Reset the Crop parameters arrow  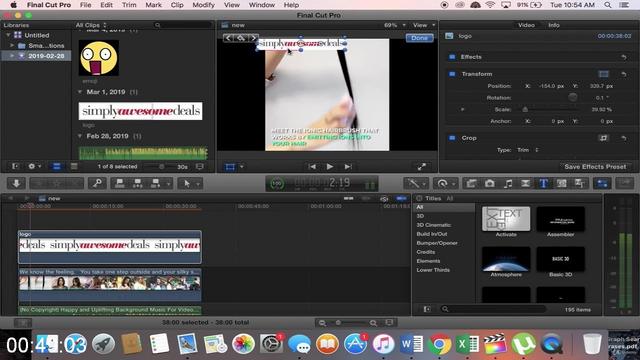[624, 138]
